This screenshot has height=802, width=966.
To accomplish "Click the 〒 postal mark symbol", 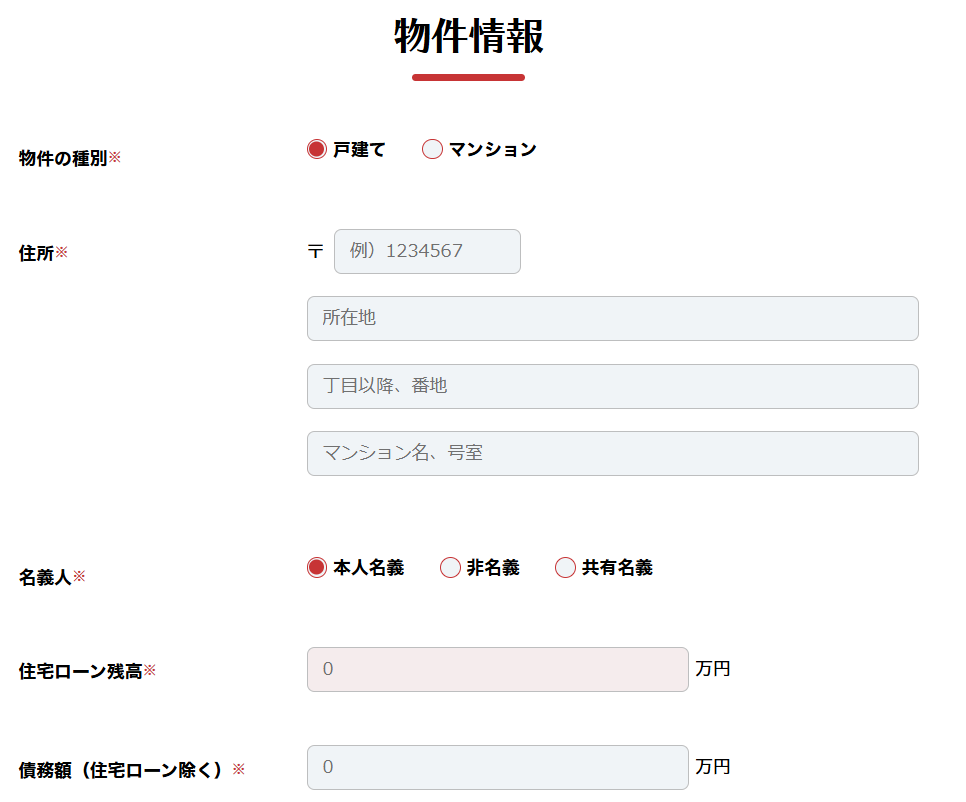I will (x=315, y=251).
